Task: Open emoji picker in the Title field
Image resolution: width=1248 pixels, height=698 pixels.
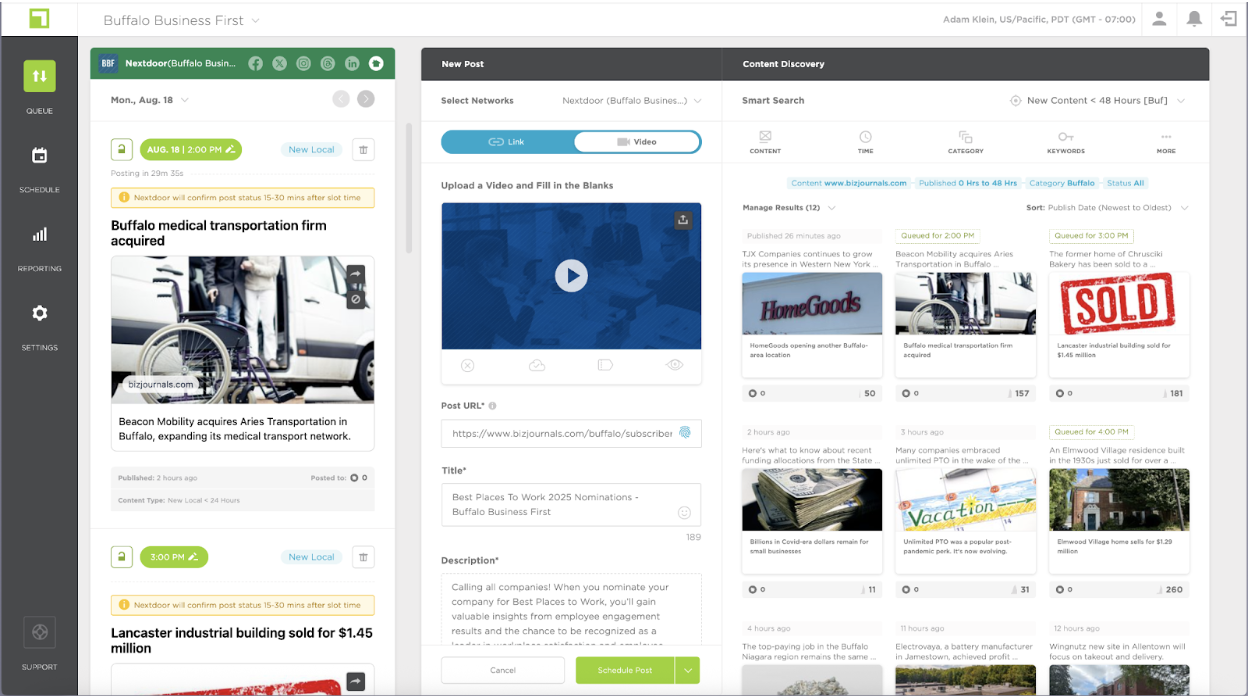Action: (x=685, y=512)
